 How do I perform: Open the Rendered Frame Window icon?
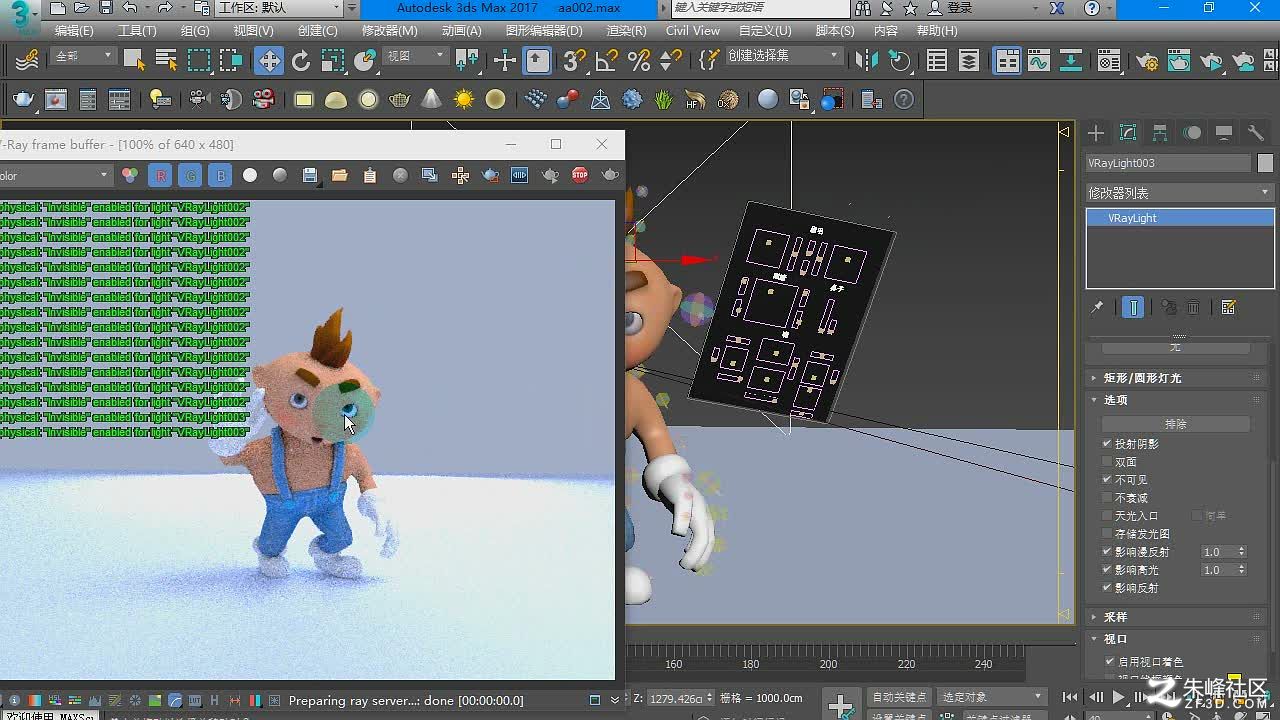[x=1179, y=61]
